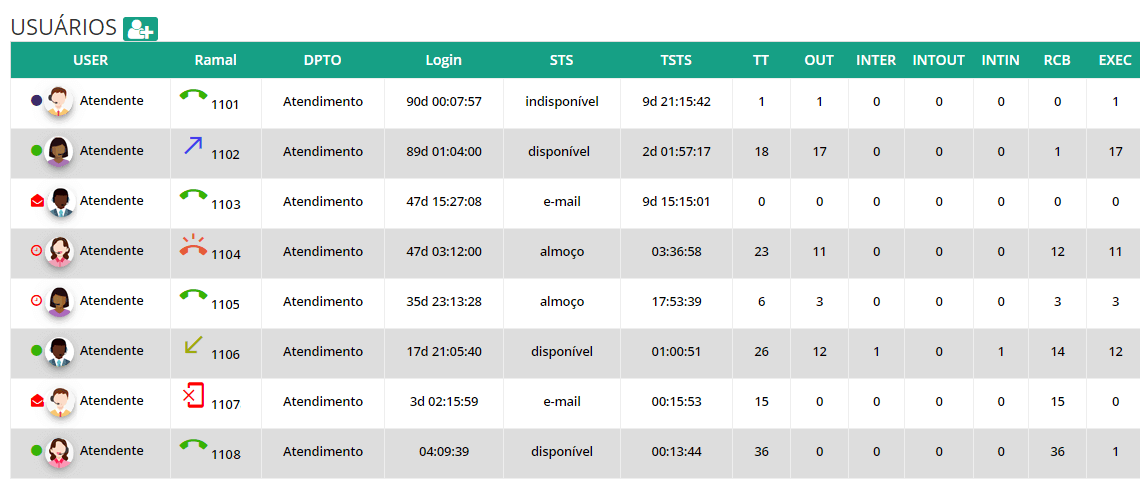Sort by the Login column header
Viewport: 1140px width, 487px height.
443,60
